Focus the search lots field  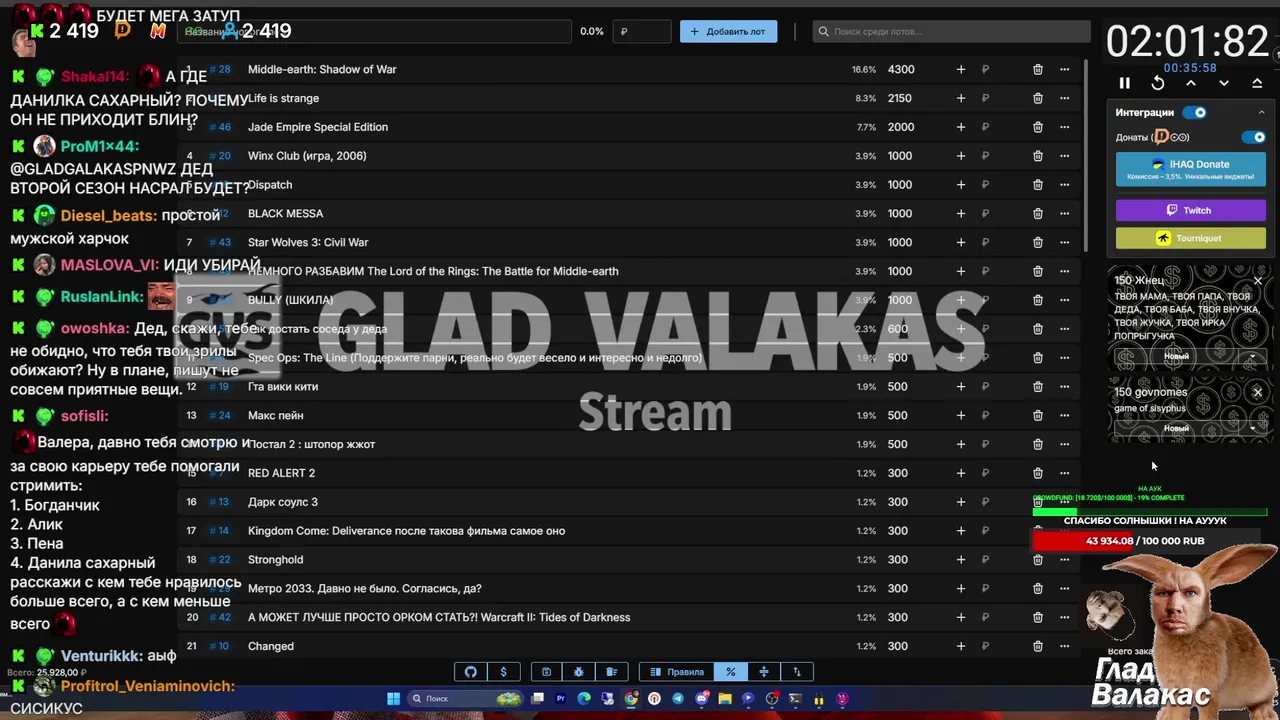click(950, 32)
